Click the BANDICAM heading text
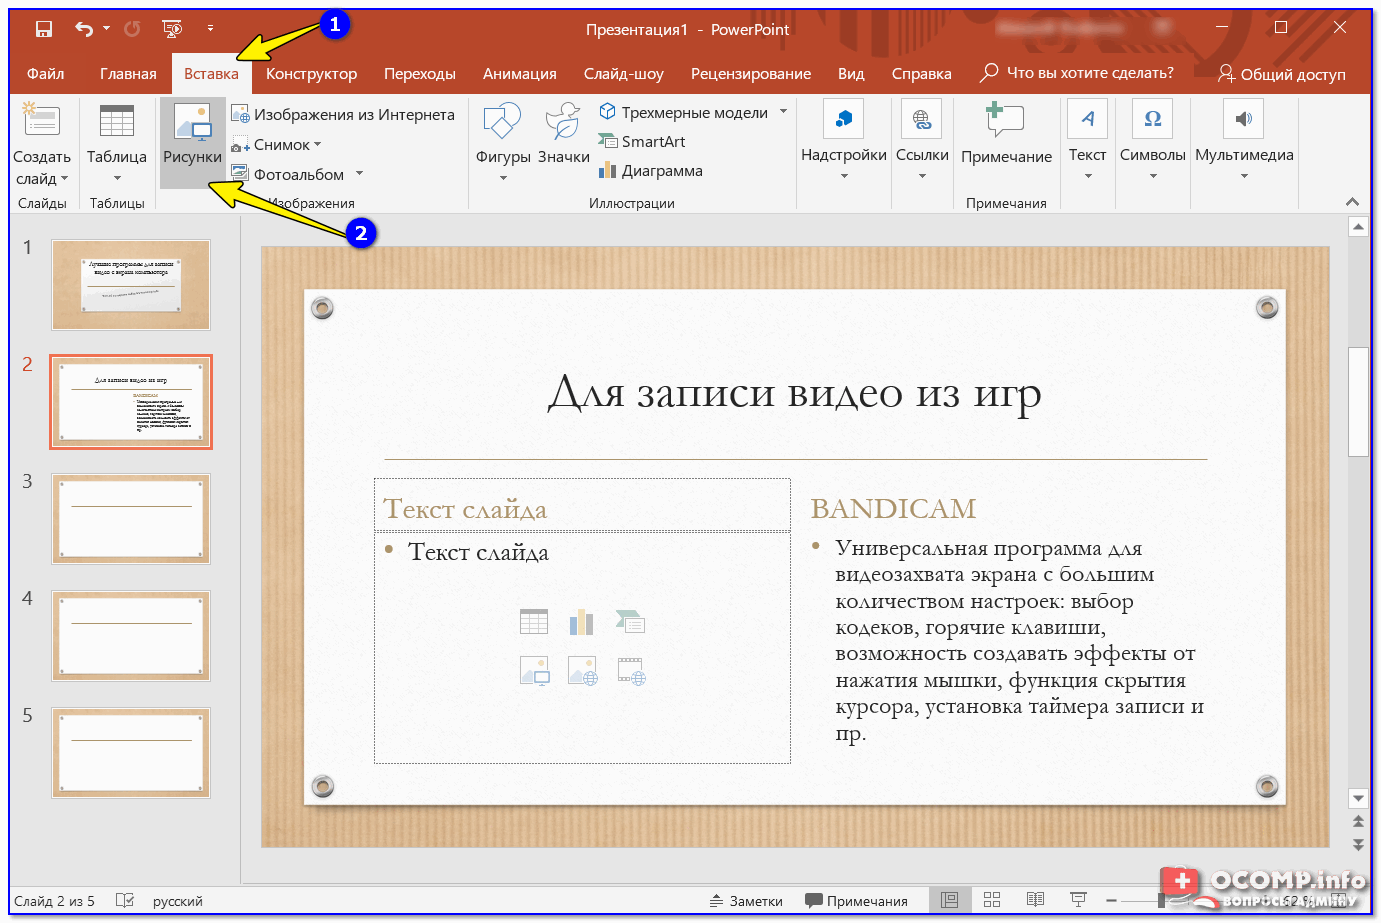This screenshot has width=1381, height=923. tap(893, 509)
